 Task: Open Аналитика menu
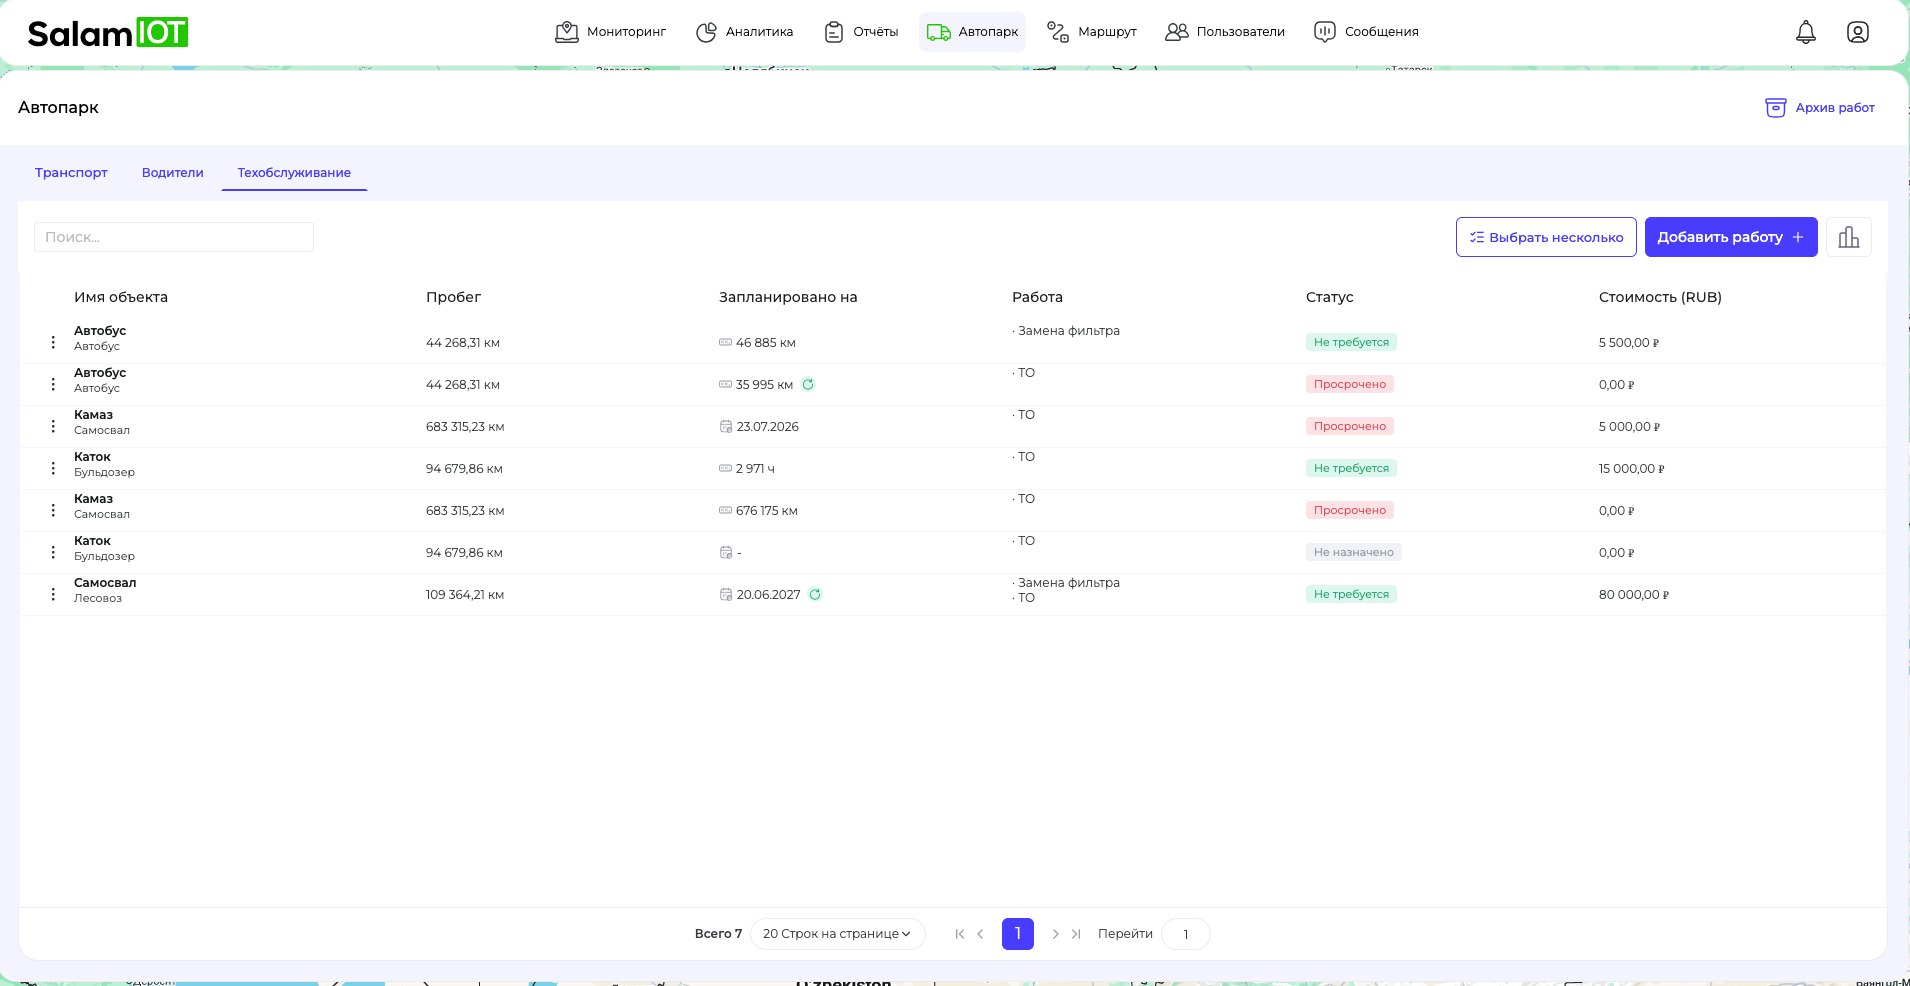tap(744, 32)
